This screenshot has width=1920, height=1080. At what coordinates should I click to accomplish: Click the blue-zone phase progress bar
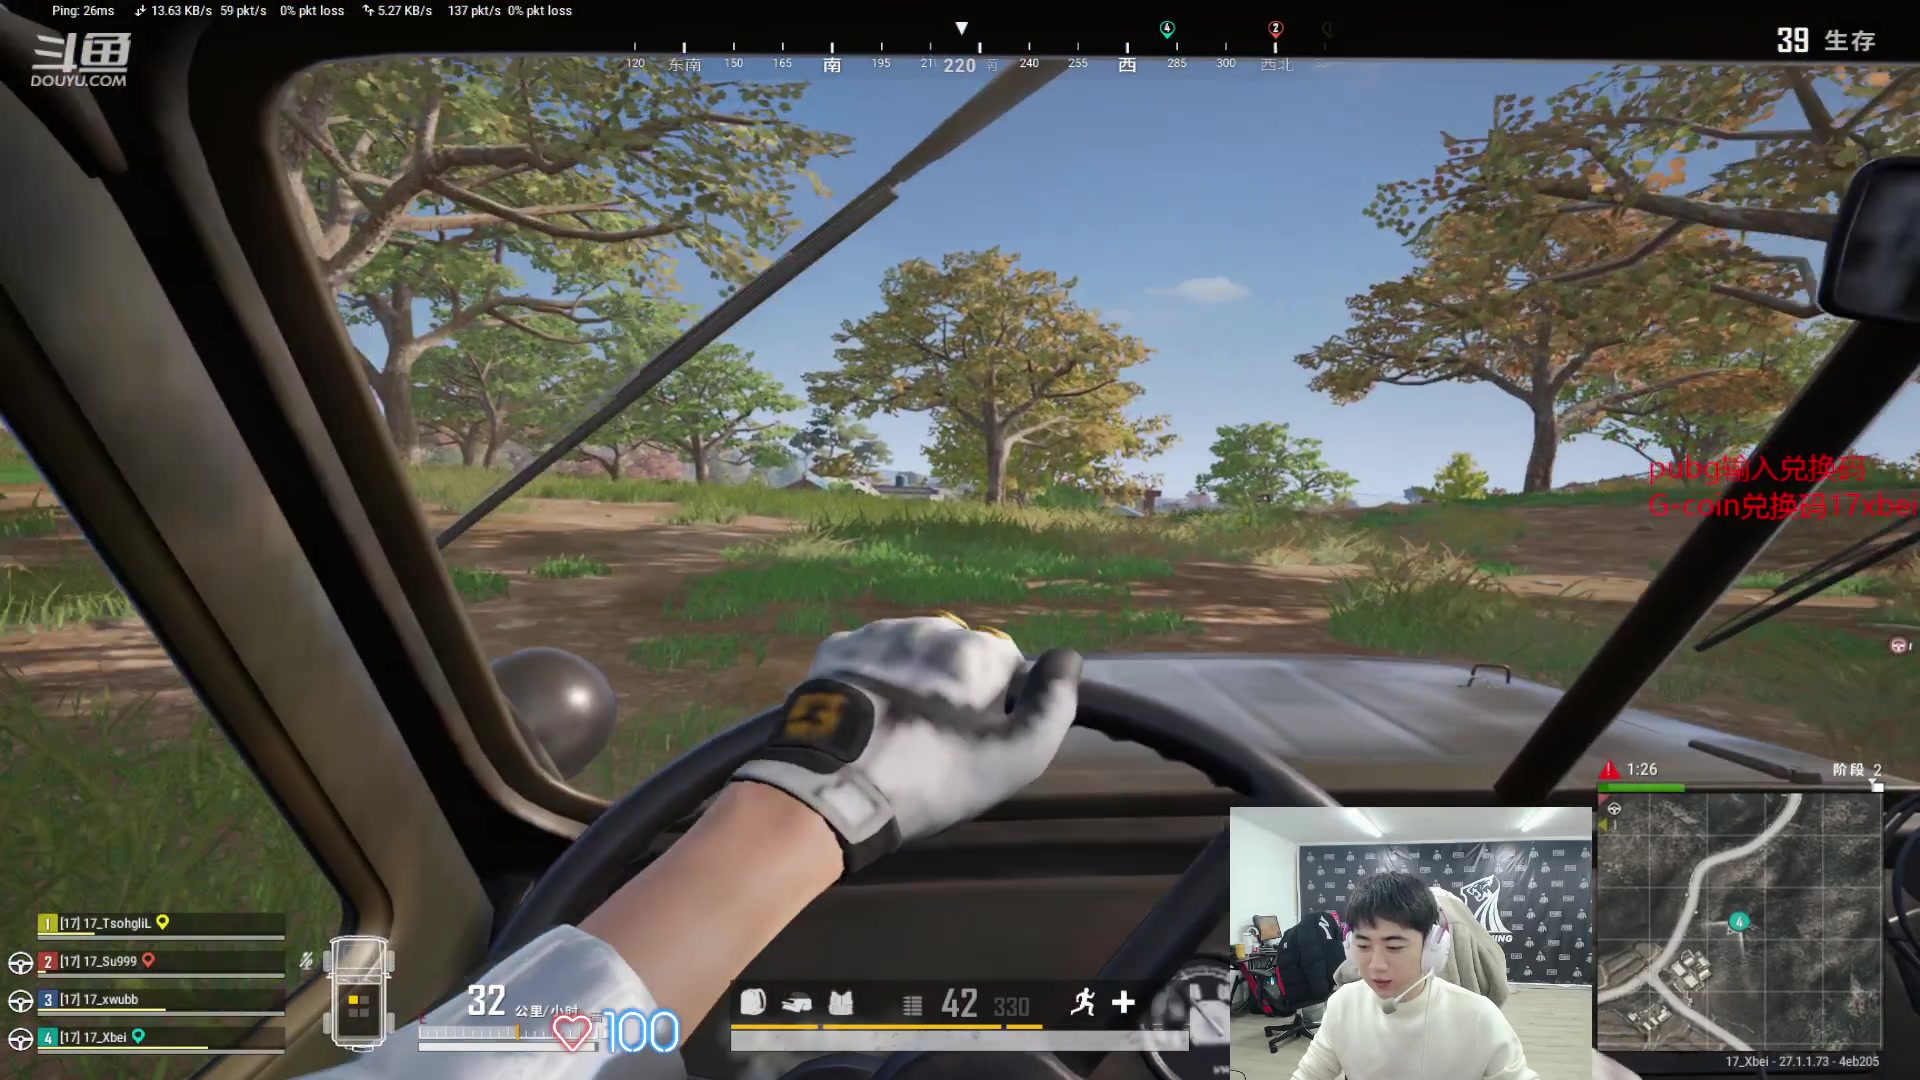[1739, 788]
